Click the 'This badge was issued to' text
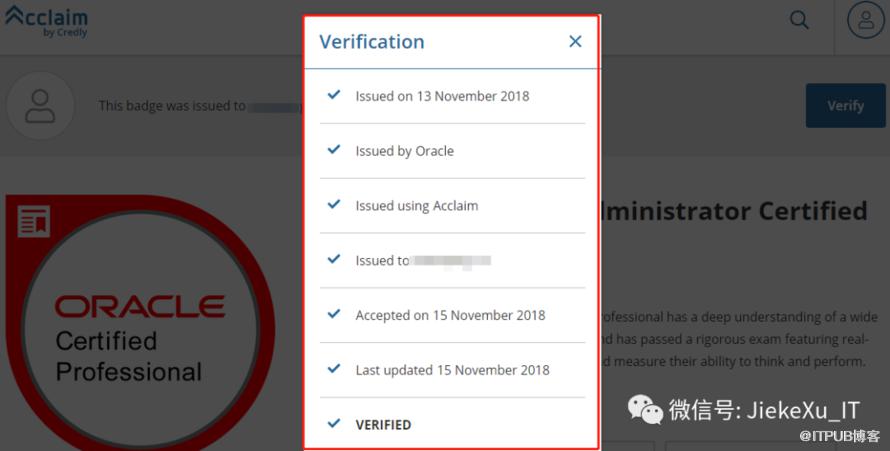The width and height of the screenshot is (890, 451). pos(172,105)
